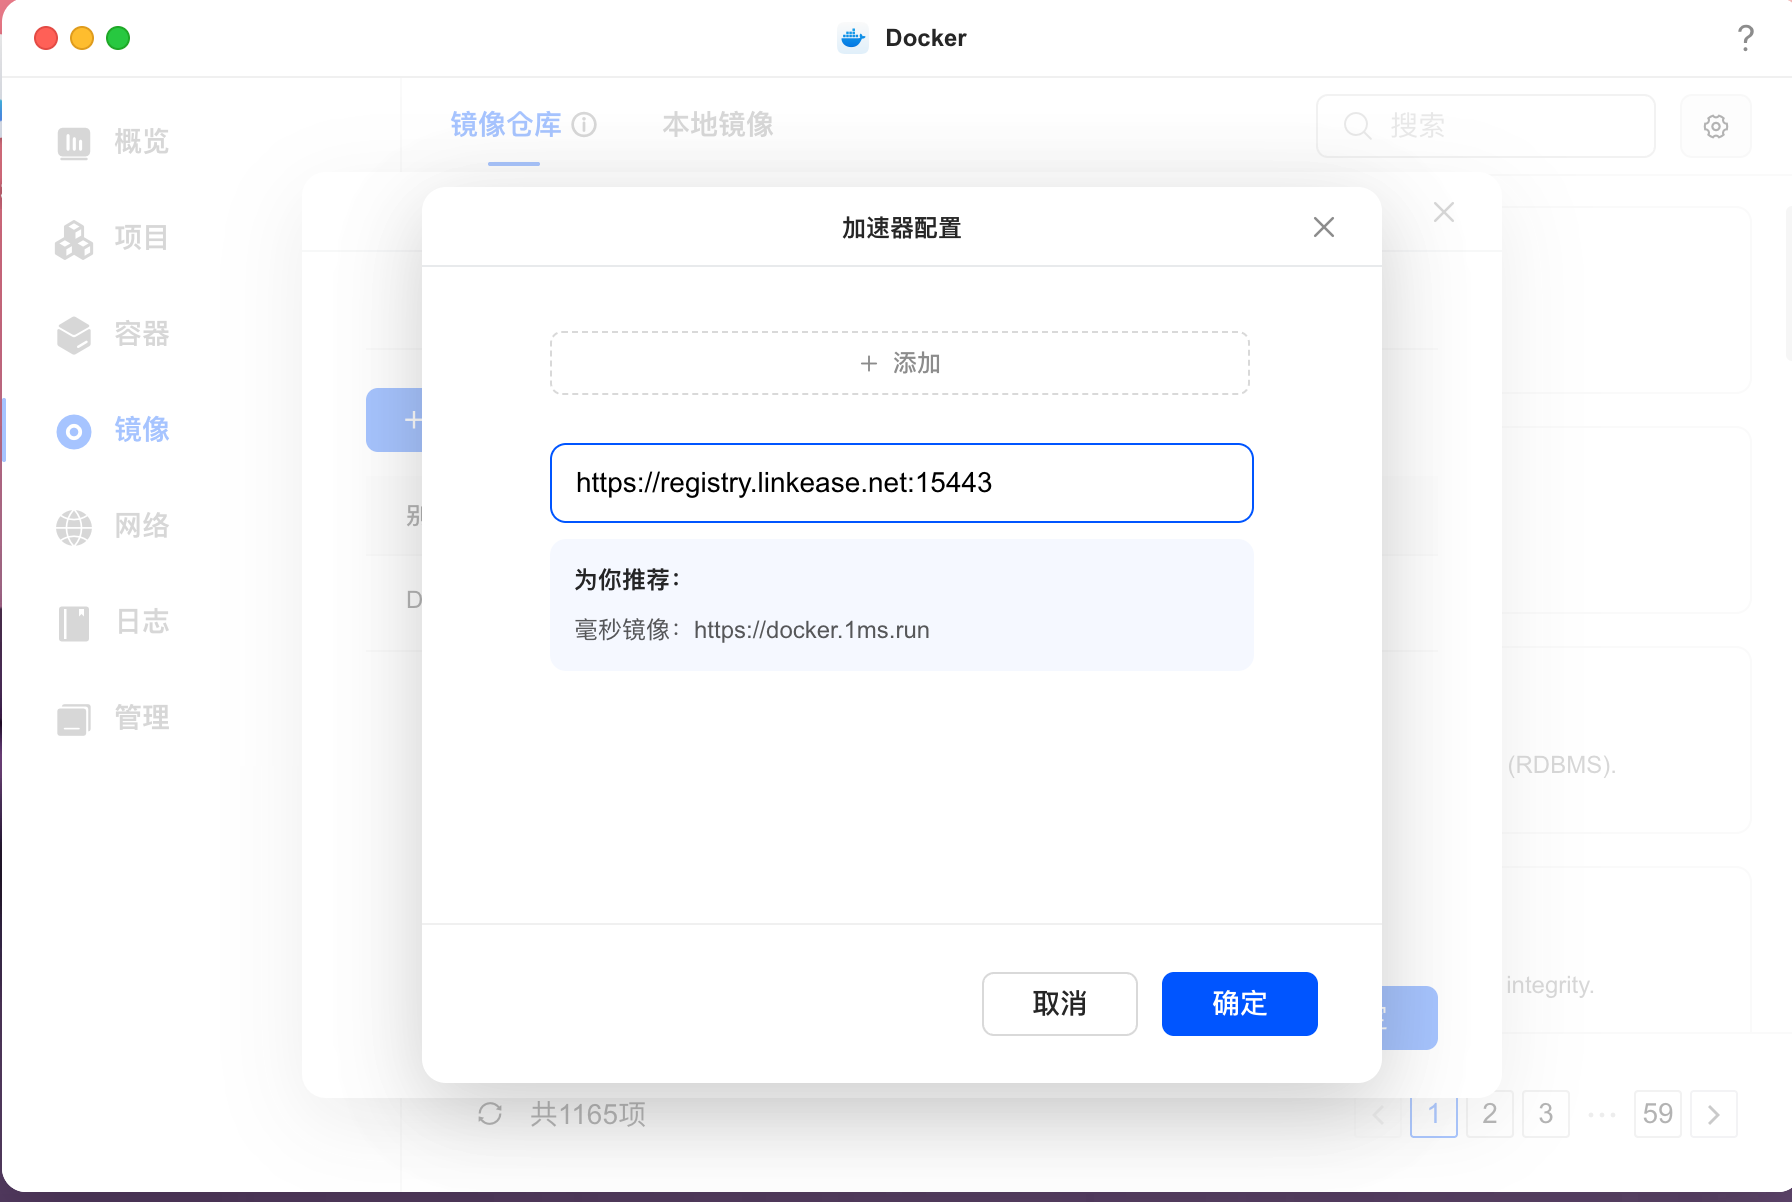Click the Overview (概览) chart icon in sidebar
Image resolution: width=1792 pixels, height=1202 pixels.
(74, 143)
